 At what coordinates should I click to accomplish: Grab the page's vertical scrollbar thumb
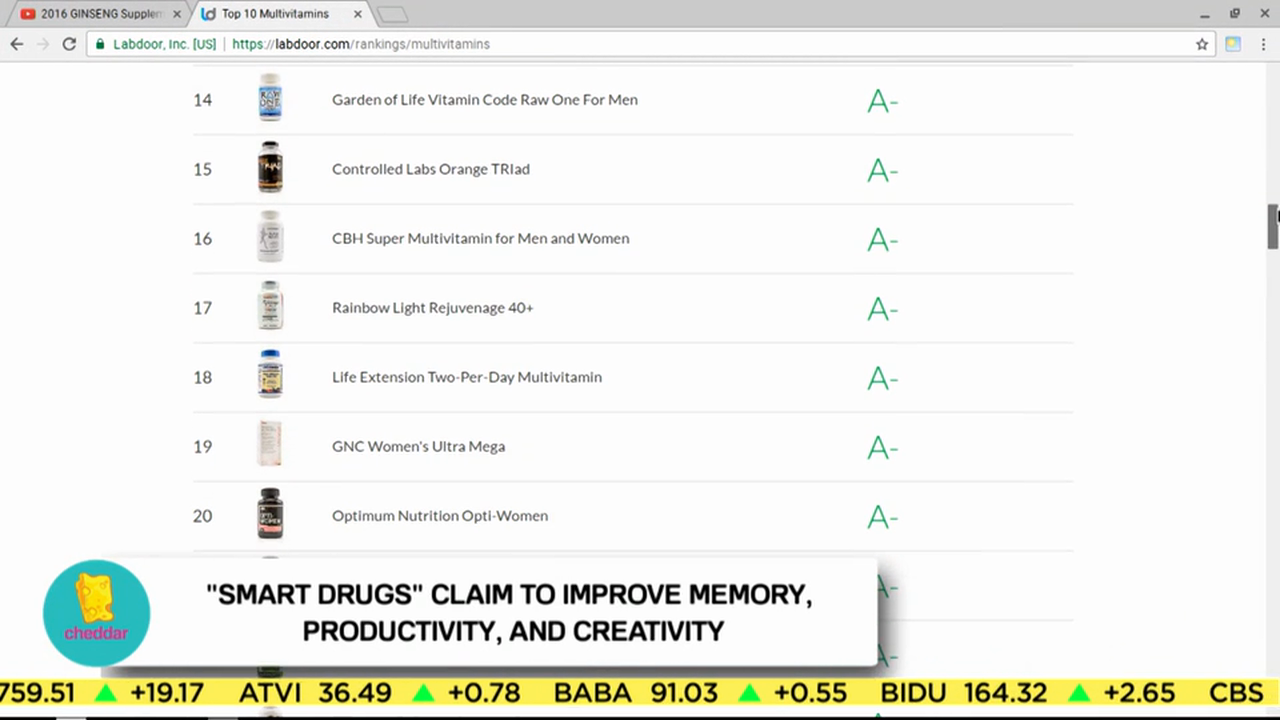pyautogui.click(x=1273, y=227)
